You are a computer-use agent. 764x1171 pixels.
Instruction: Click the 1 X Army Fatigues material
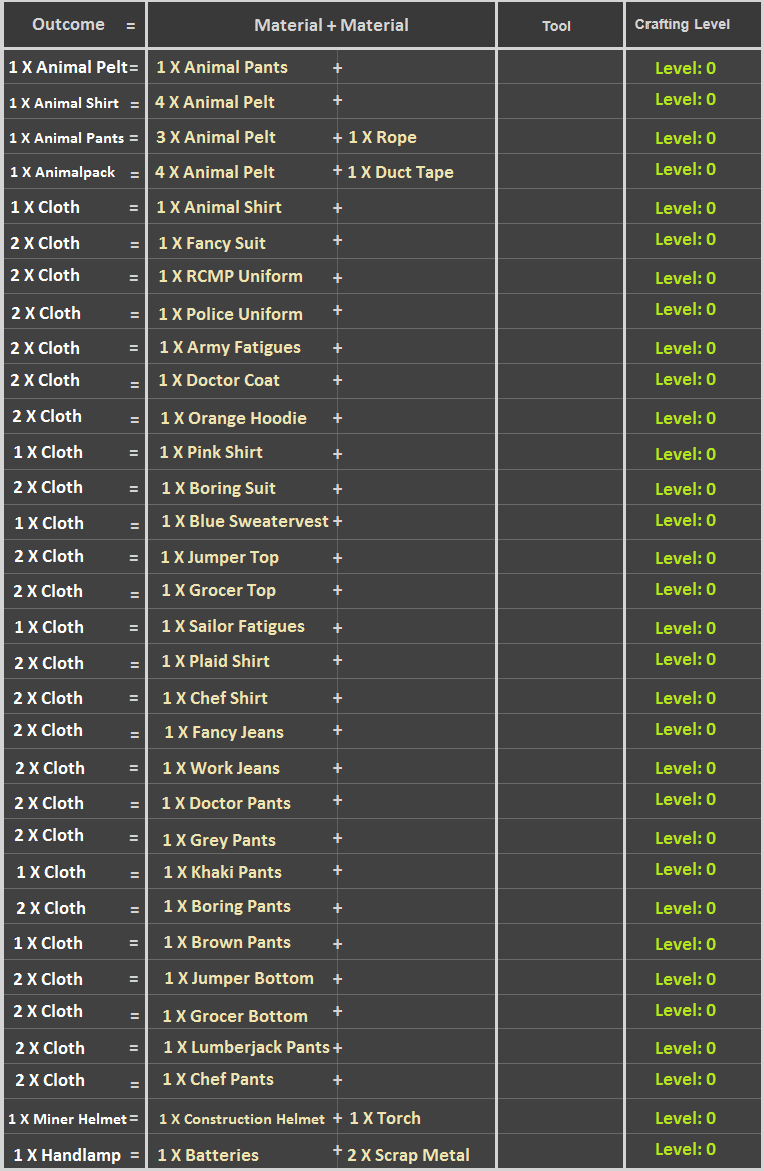[230, 348]
